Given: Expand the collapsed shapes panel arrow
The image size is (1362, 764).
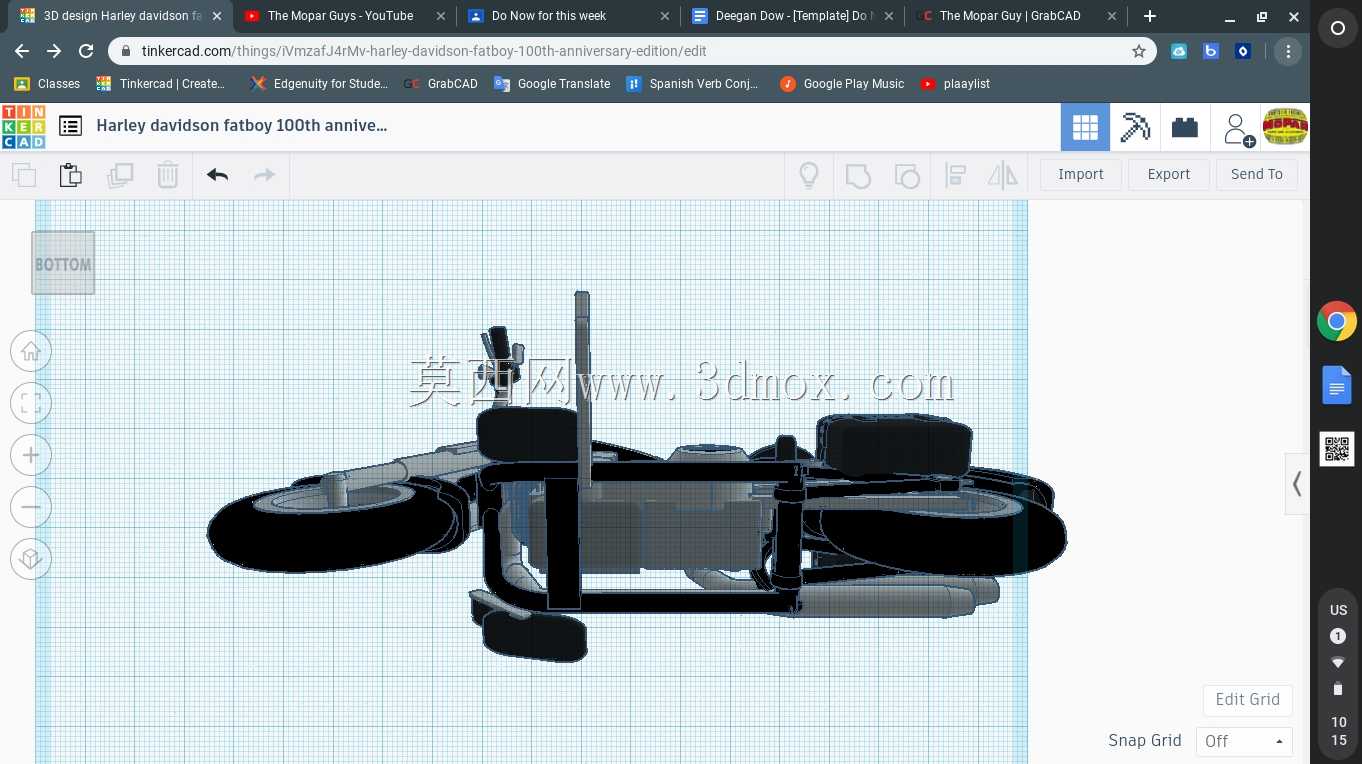Looking at the screenshot, I should (1297, 484).
